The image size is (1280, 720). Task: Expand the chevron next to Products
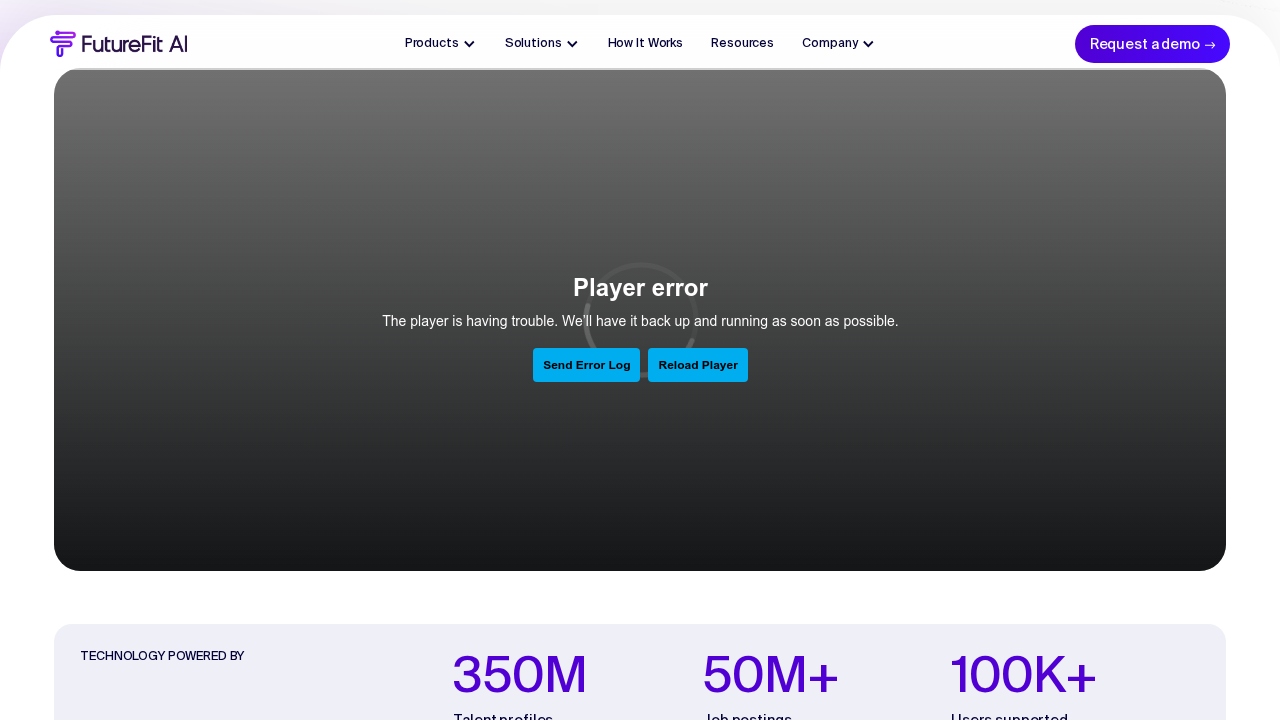(469, 44)
